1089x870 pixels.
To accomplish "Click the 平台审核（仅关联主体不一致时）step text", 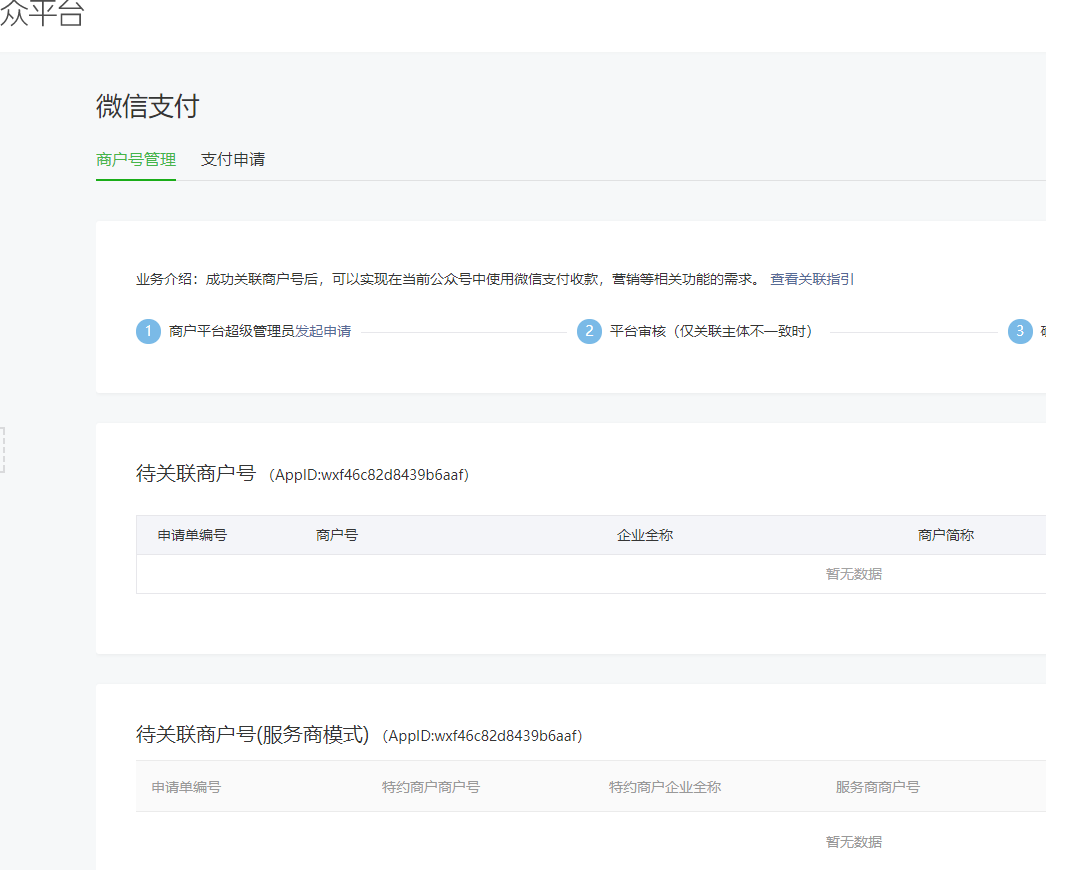I will pyautogui.click(x=711, y=331).
